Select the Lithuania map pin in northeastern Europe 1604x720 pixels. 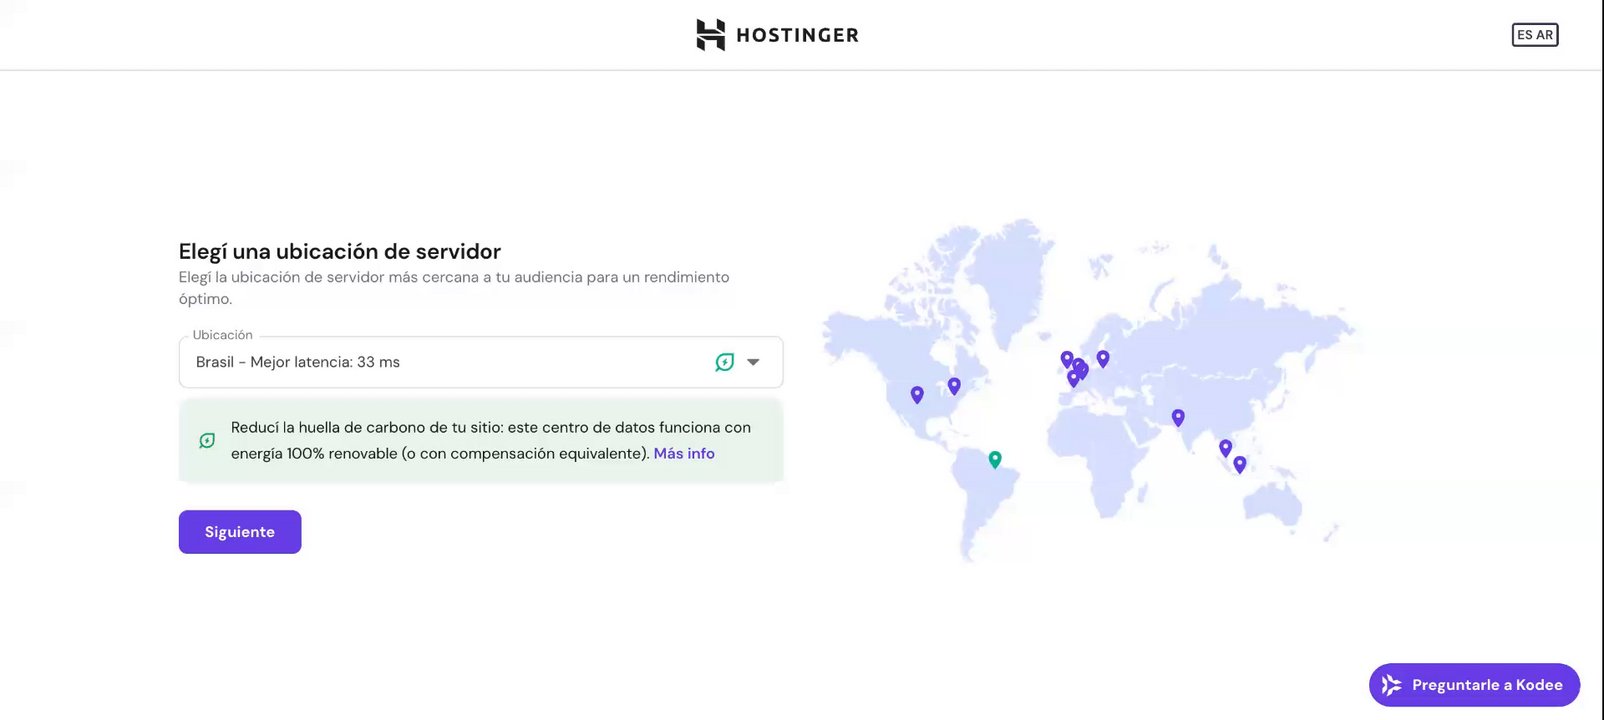coord(1103,357)
